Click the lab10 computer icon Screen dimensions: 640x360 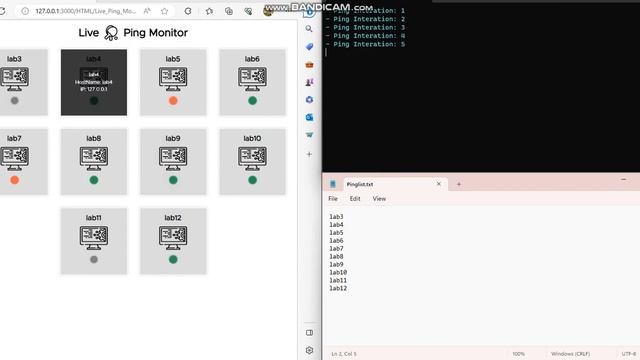coord(252,159)
